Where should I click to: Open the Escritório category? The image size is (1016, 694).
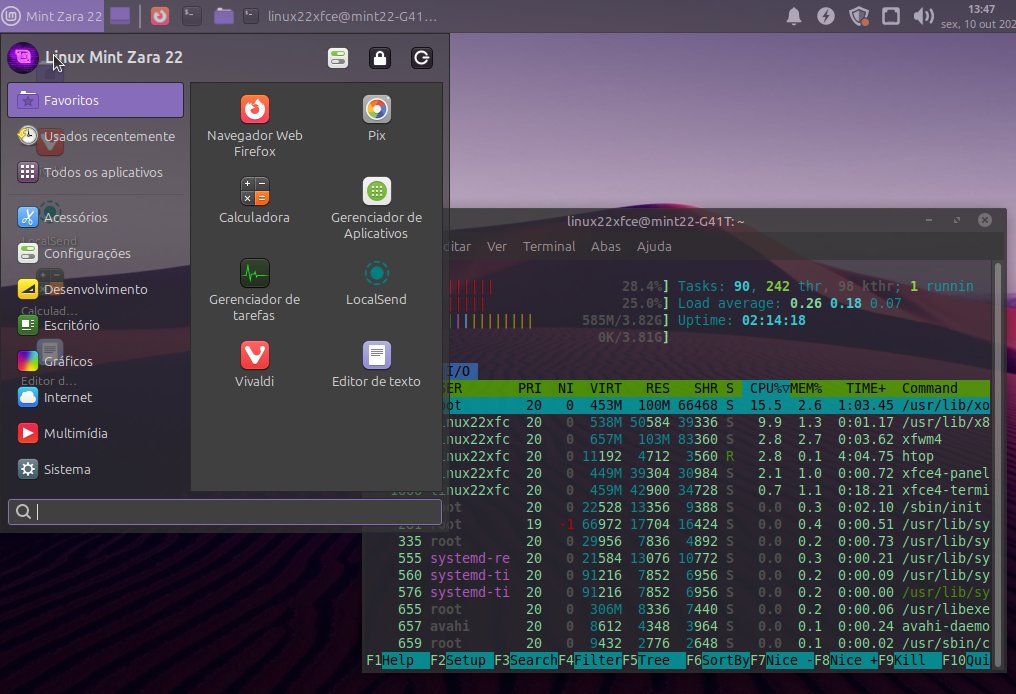(x=95, y=325)
